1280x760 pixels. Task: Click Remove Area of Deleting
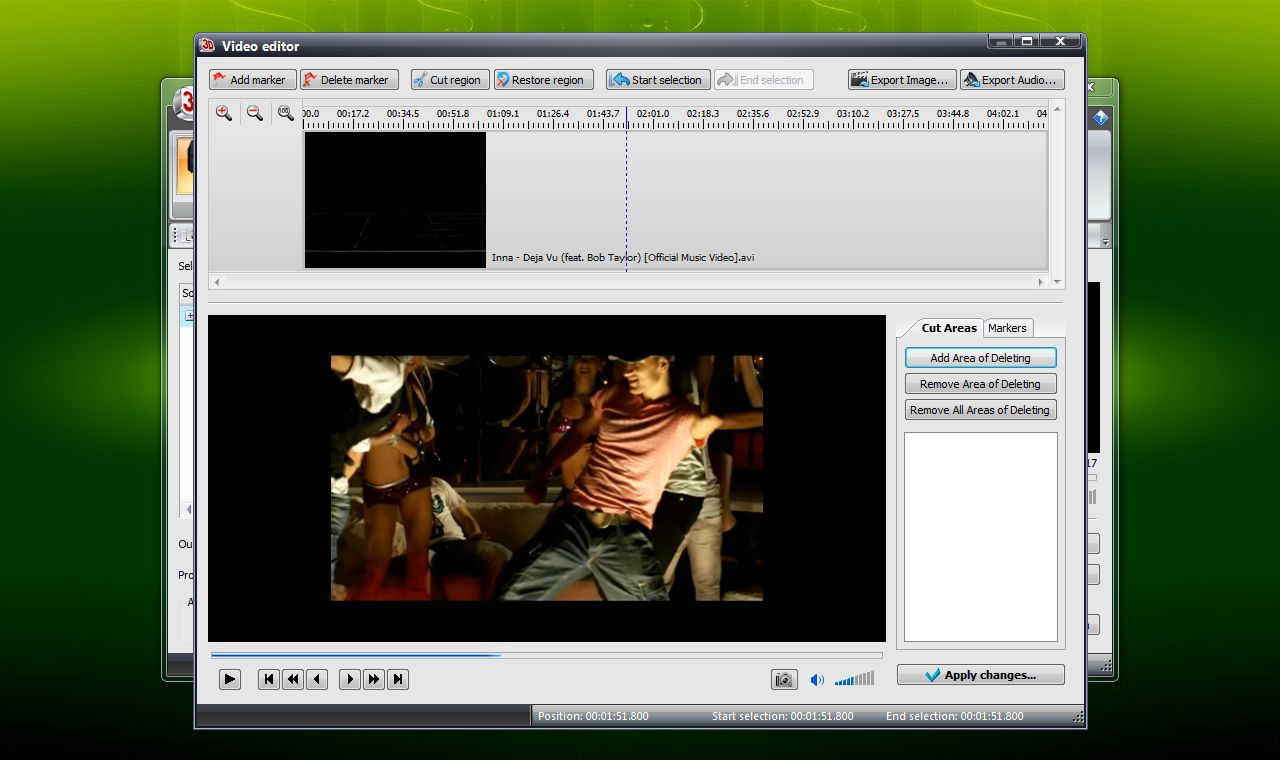[980, 384]
